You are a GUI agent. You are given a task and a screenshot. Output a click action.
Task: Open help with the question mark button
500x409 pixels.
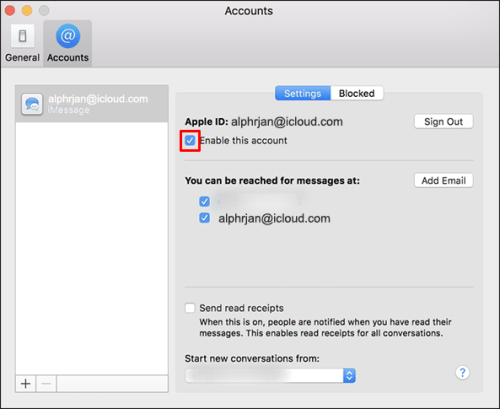(x=462, y=372)
